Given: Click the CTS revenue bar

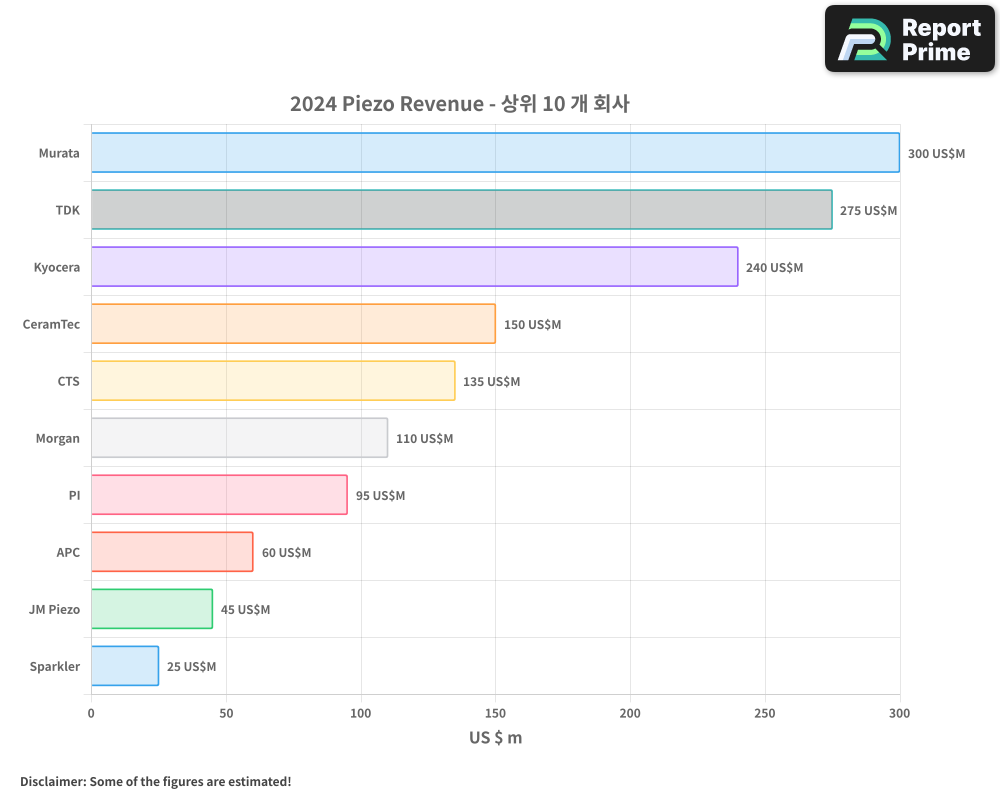Looking at the screenshot, I should click(272, 381).
